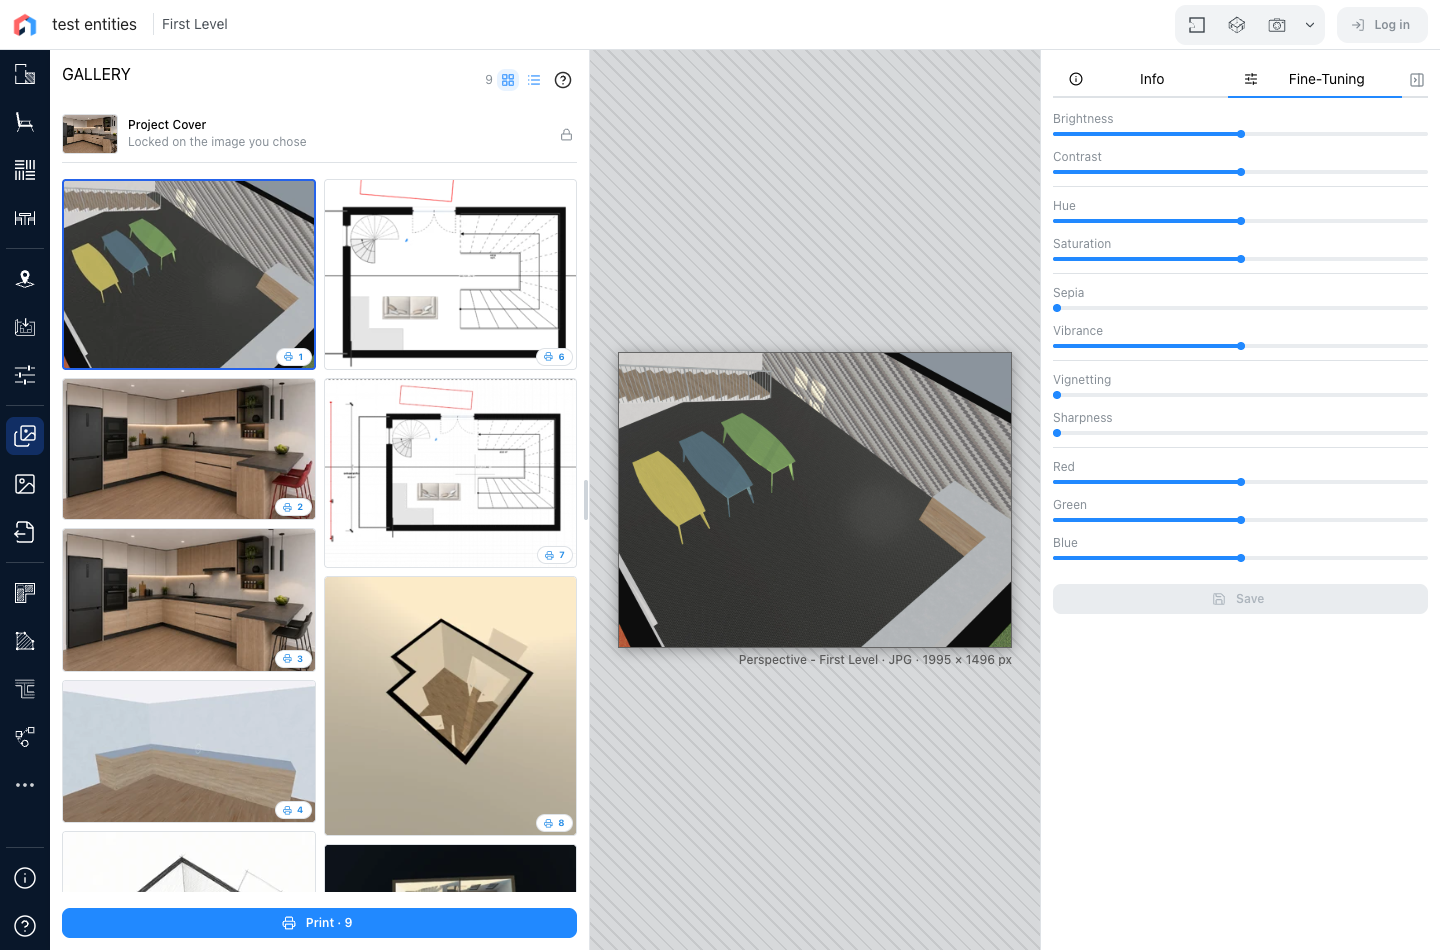Toggle the Project Cover lock icon
The height and width of the screenshot is (950, 1440).
(x=566, y=135)
